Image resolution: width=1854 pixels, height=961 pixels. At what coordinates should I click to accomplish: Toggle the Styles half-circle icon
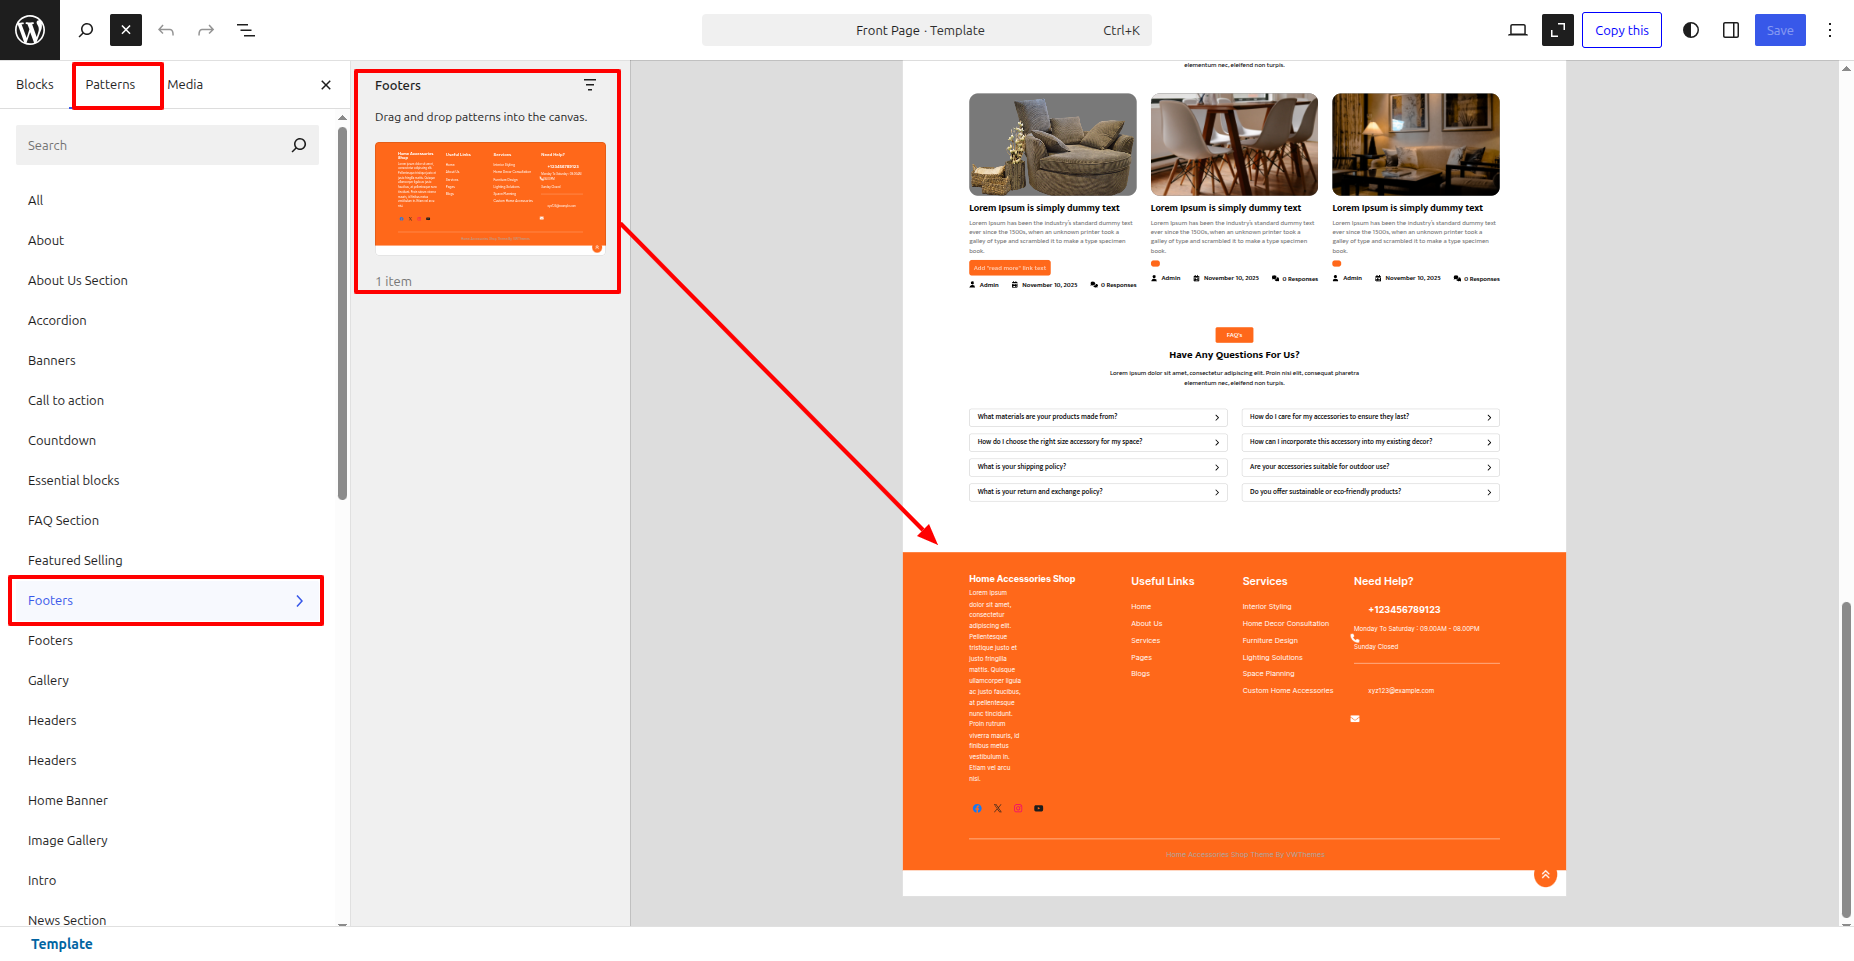click(1691, 30)
